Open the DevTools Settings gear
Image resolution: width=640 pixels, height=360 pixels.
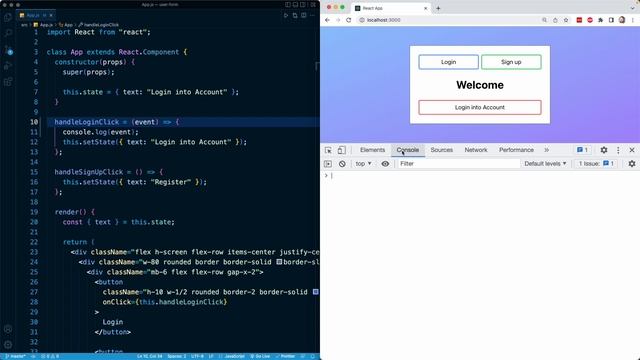click(x=604, y=150)
